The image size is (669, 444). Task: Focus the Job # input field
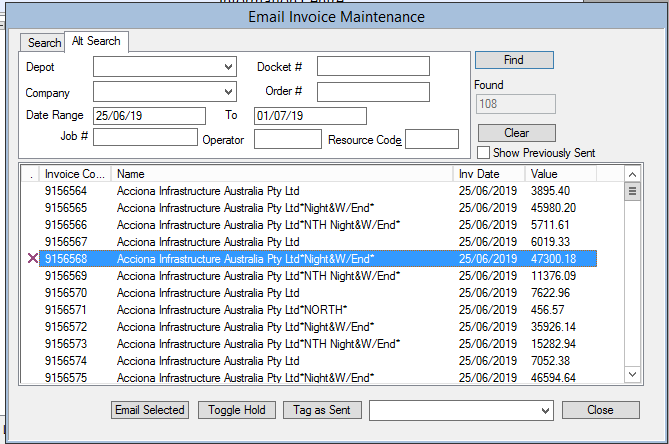pos(145,137)
